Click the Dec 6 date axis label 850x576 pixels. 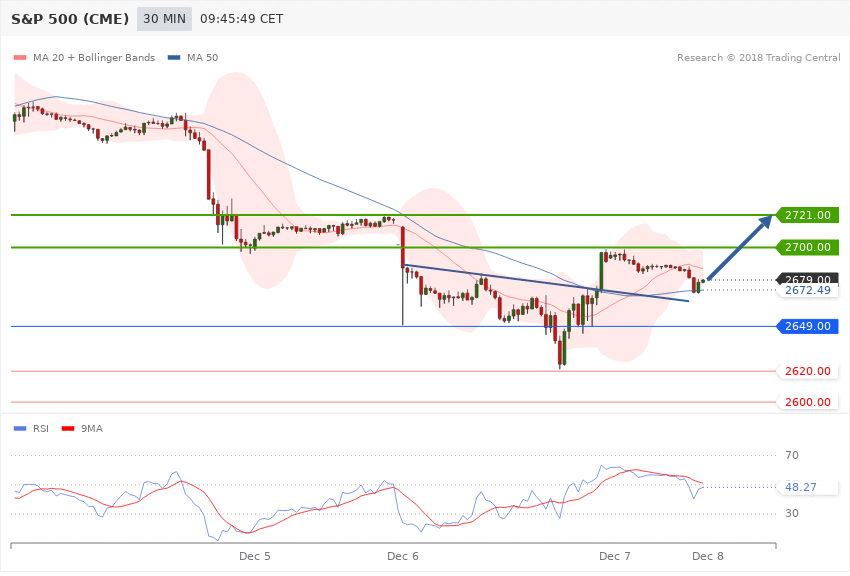(x=403, y=556)
